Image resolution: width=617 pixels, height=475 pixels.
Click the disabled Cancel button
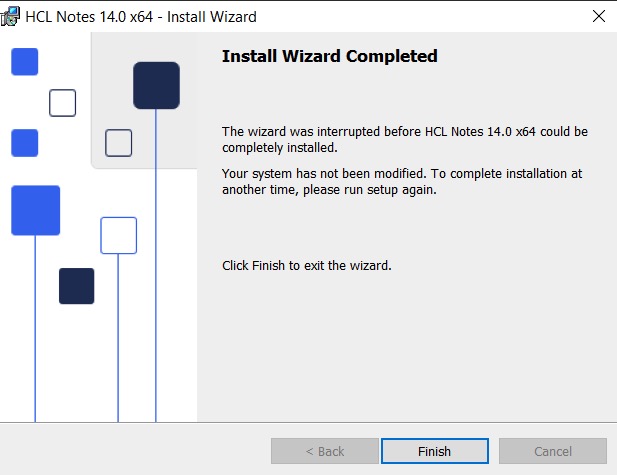(x=552, y=451)
